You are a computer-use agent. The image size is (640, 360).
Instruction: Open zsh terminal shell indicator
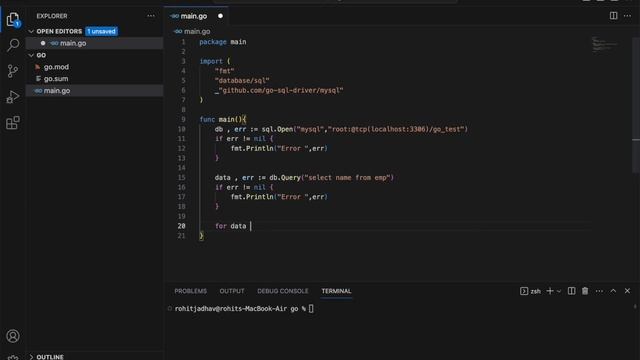tap(530, 291)
